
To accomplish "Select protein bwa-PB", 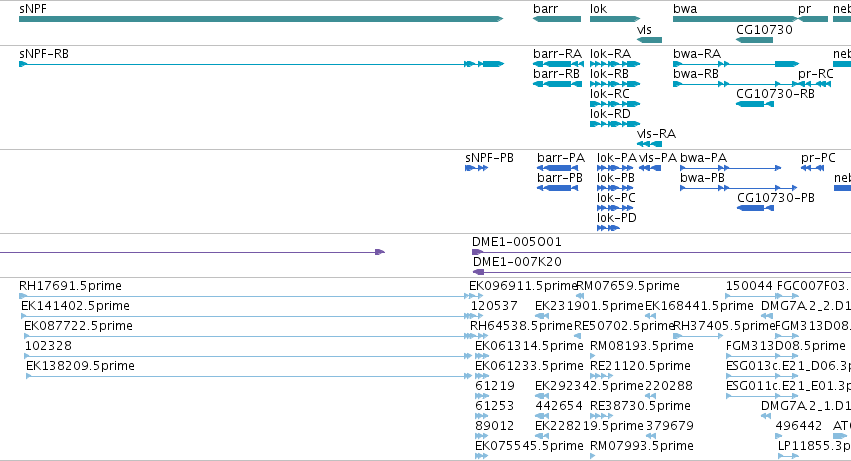I will 739,188.
